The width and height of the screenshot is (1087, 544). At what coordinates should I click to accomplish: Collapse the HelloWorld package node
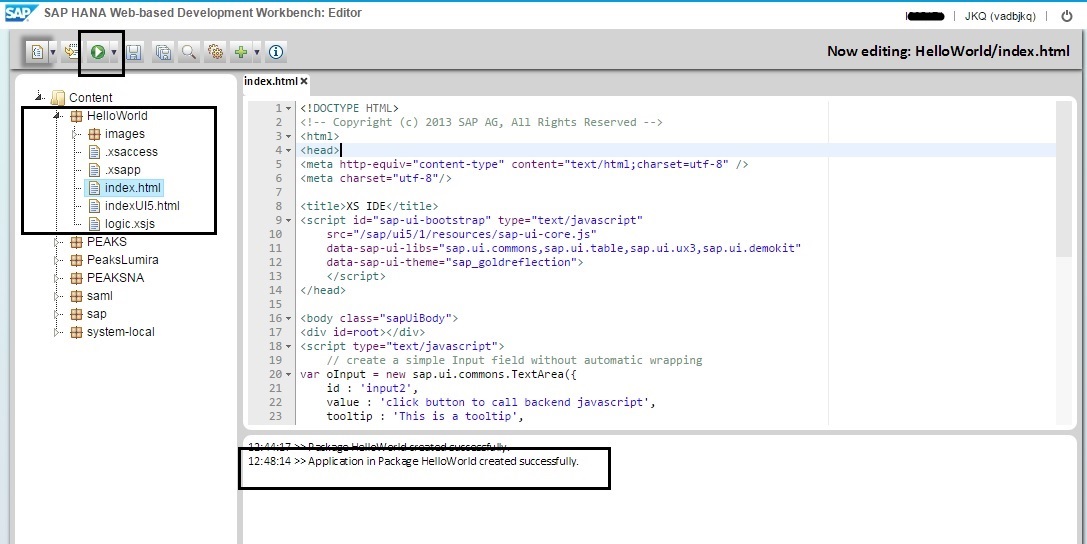coord(58,116)
